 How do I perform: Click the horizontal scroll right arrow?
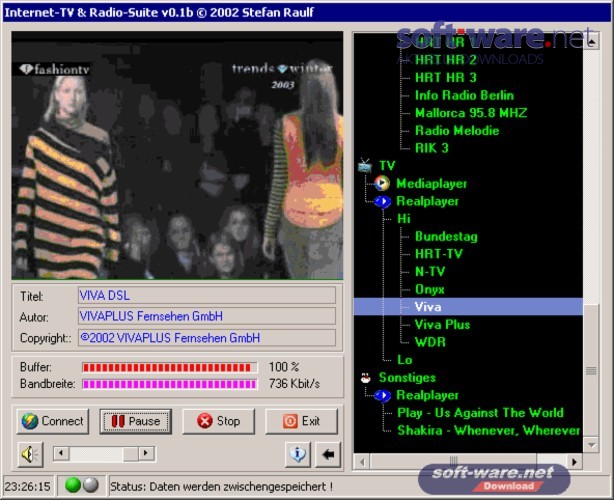pyautogui.click(x=575, y=462)
